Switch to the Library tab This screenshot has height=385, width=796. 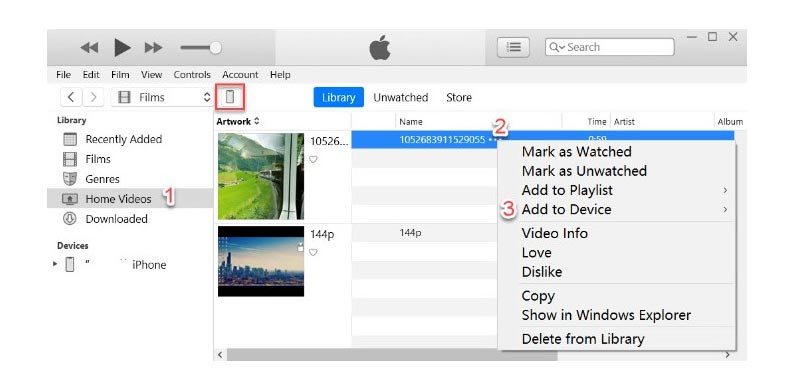pos(339,98)
